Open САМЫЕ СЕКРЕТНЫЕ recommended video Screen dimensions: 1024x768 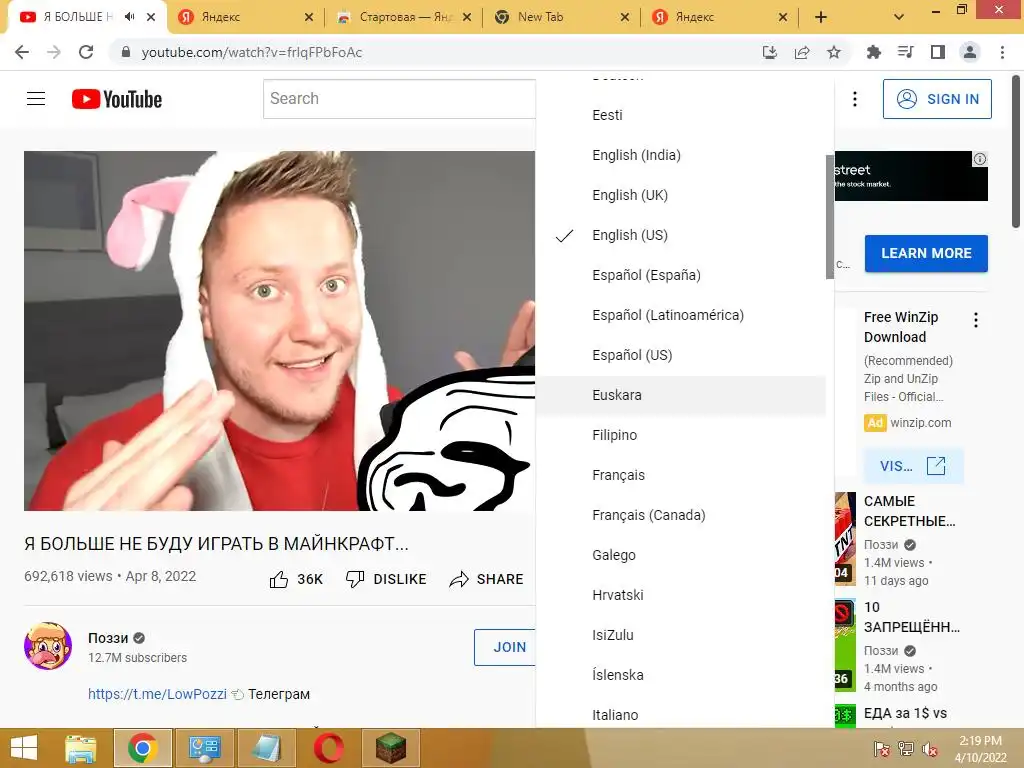(x=910, y=511)
